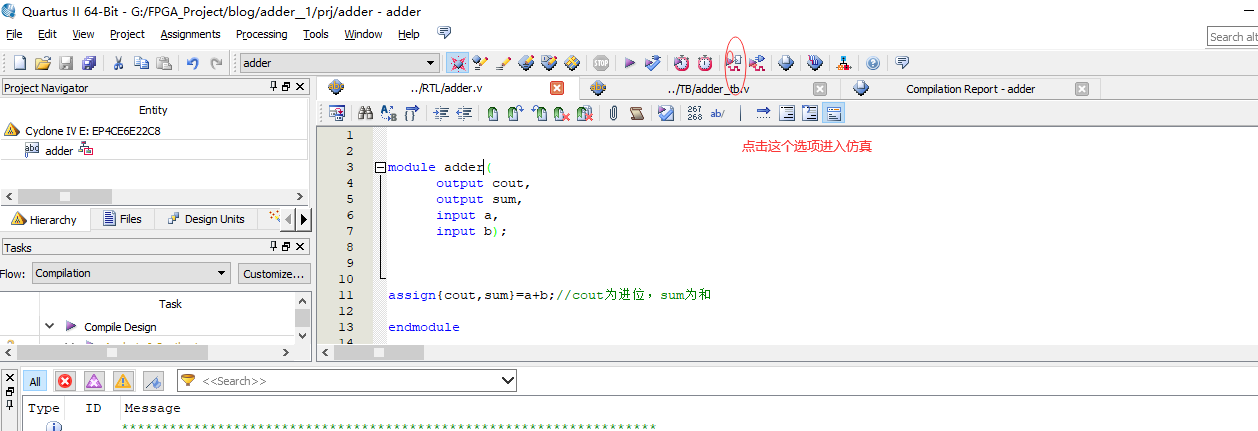This screenshot has height=431, width=1258.
Task: Close the Compilation Report tab
Action: coord(1081,88)
